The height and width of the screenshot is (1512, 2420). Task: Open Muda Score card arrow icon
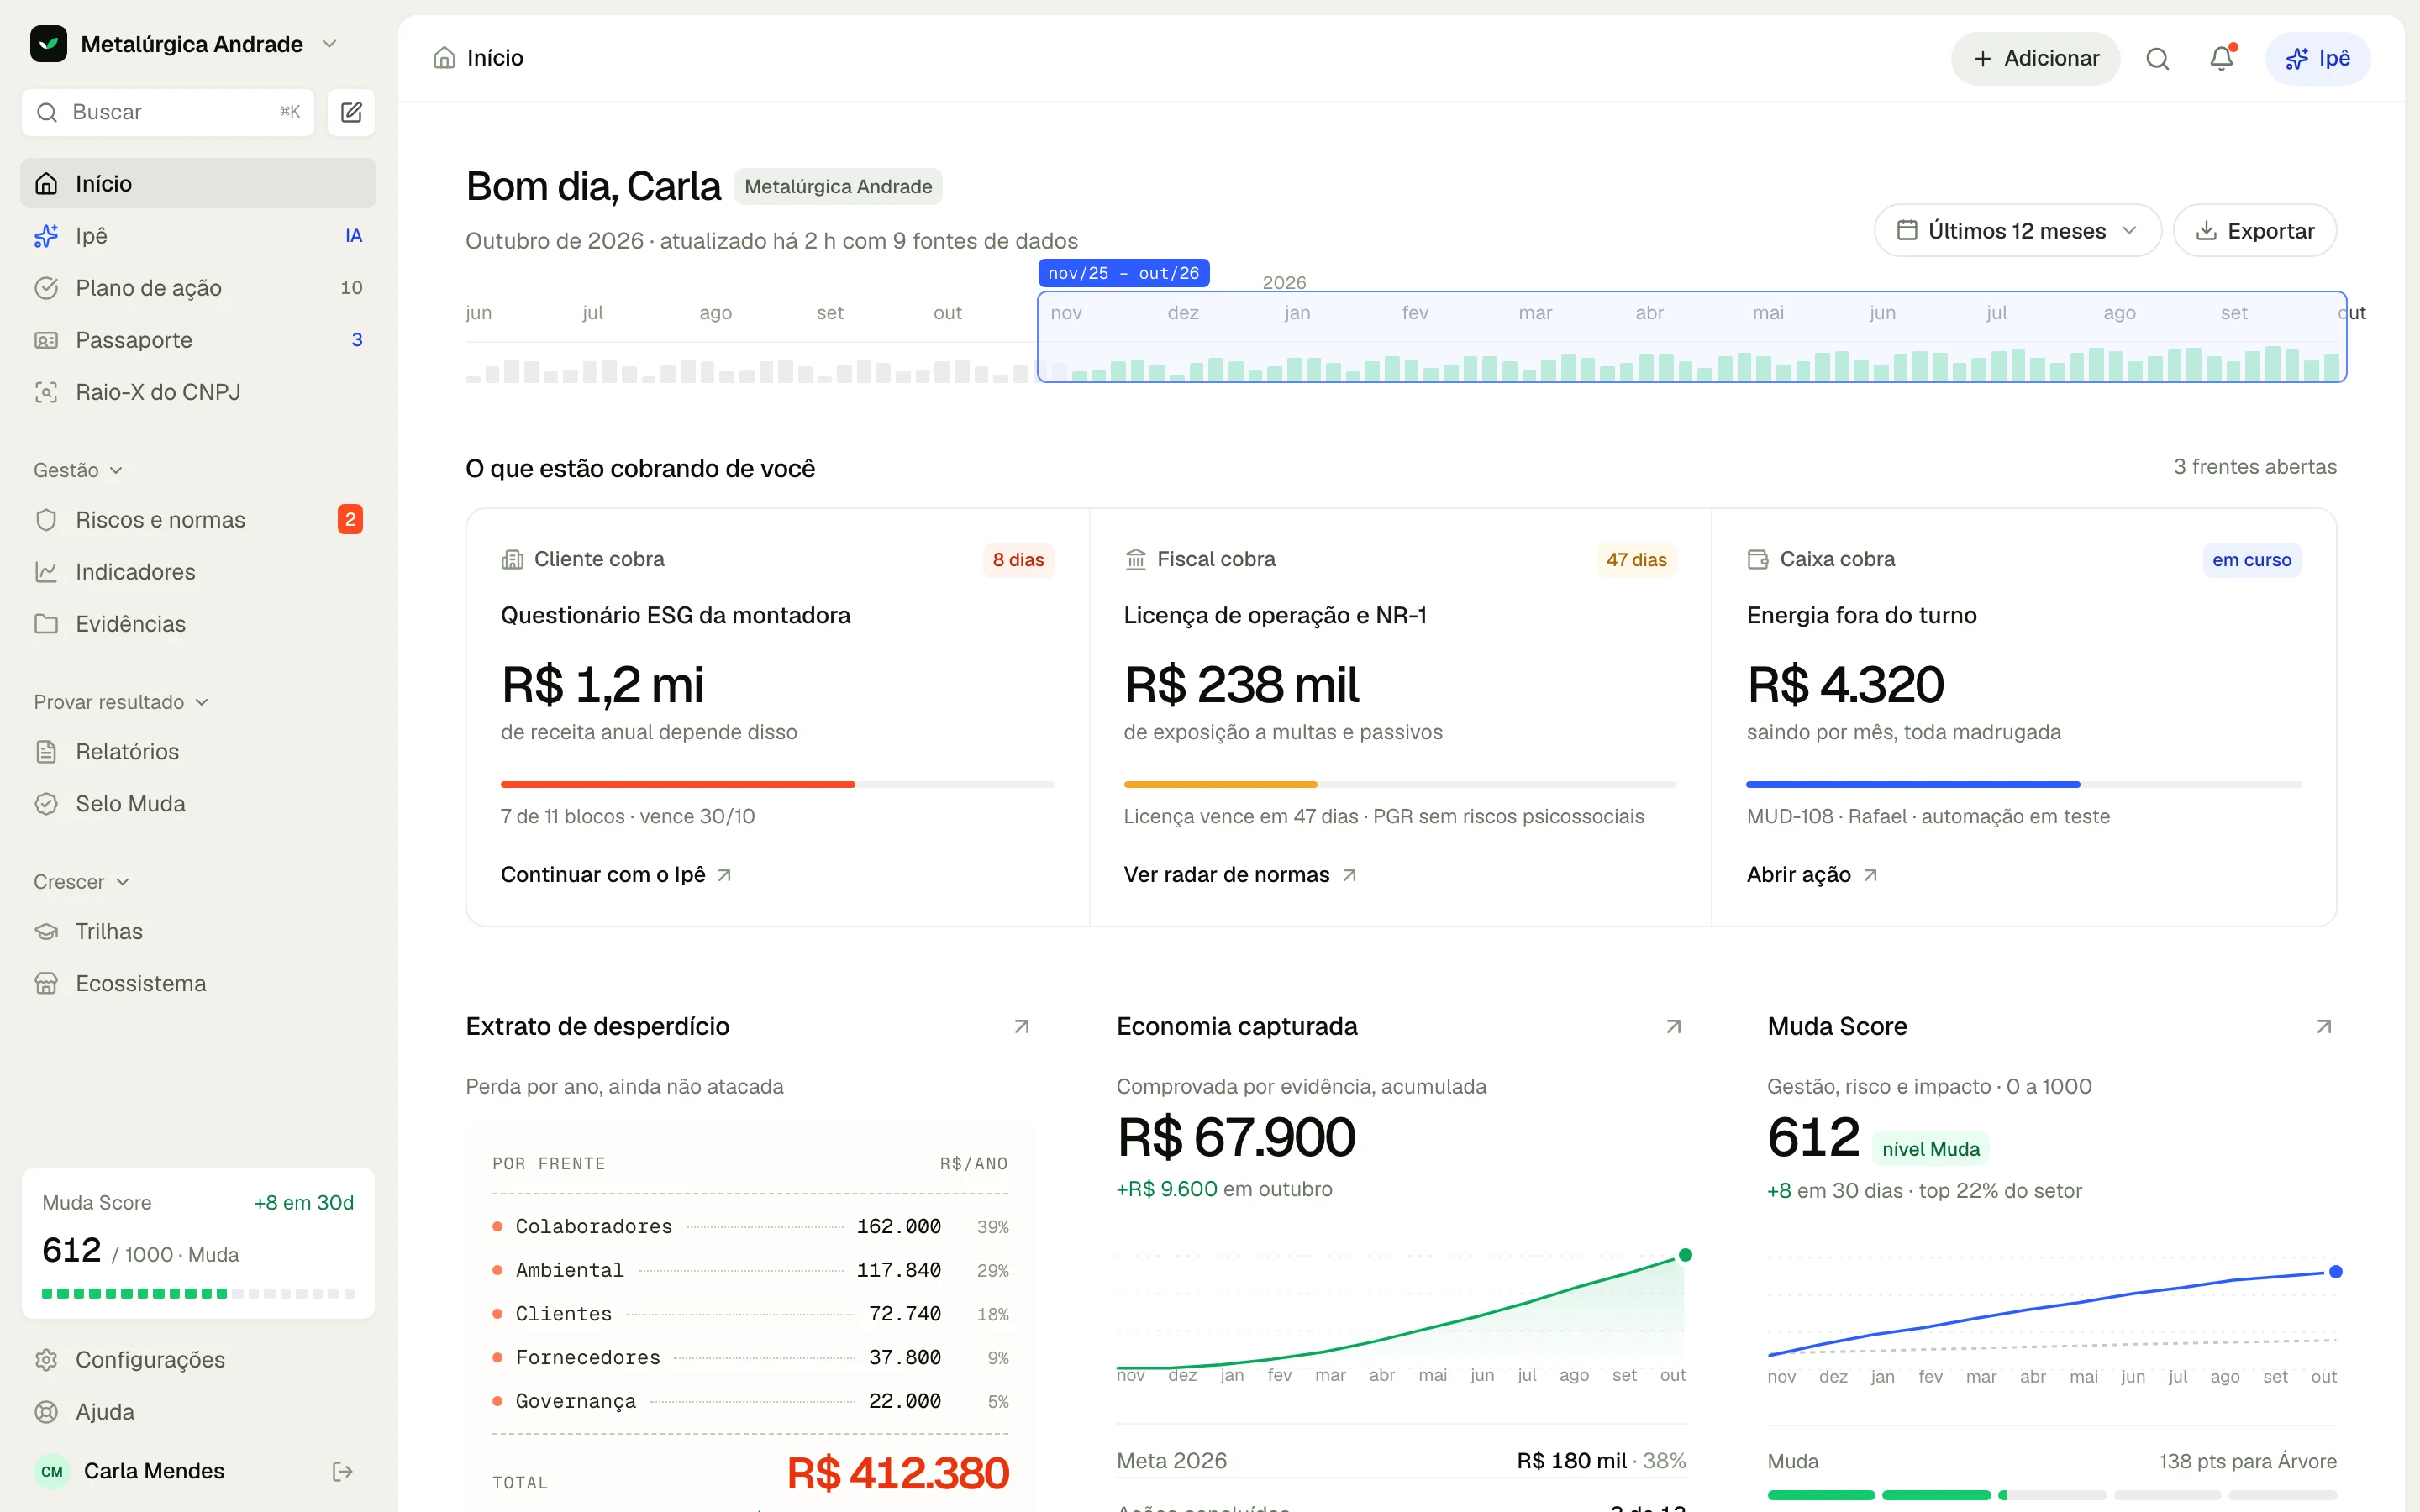click(x=2324, y=1026)
